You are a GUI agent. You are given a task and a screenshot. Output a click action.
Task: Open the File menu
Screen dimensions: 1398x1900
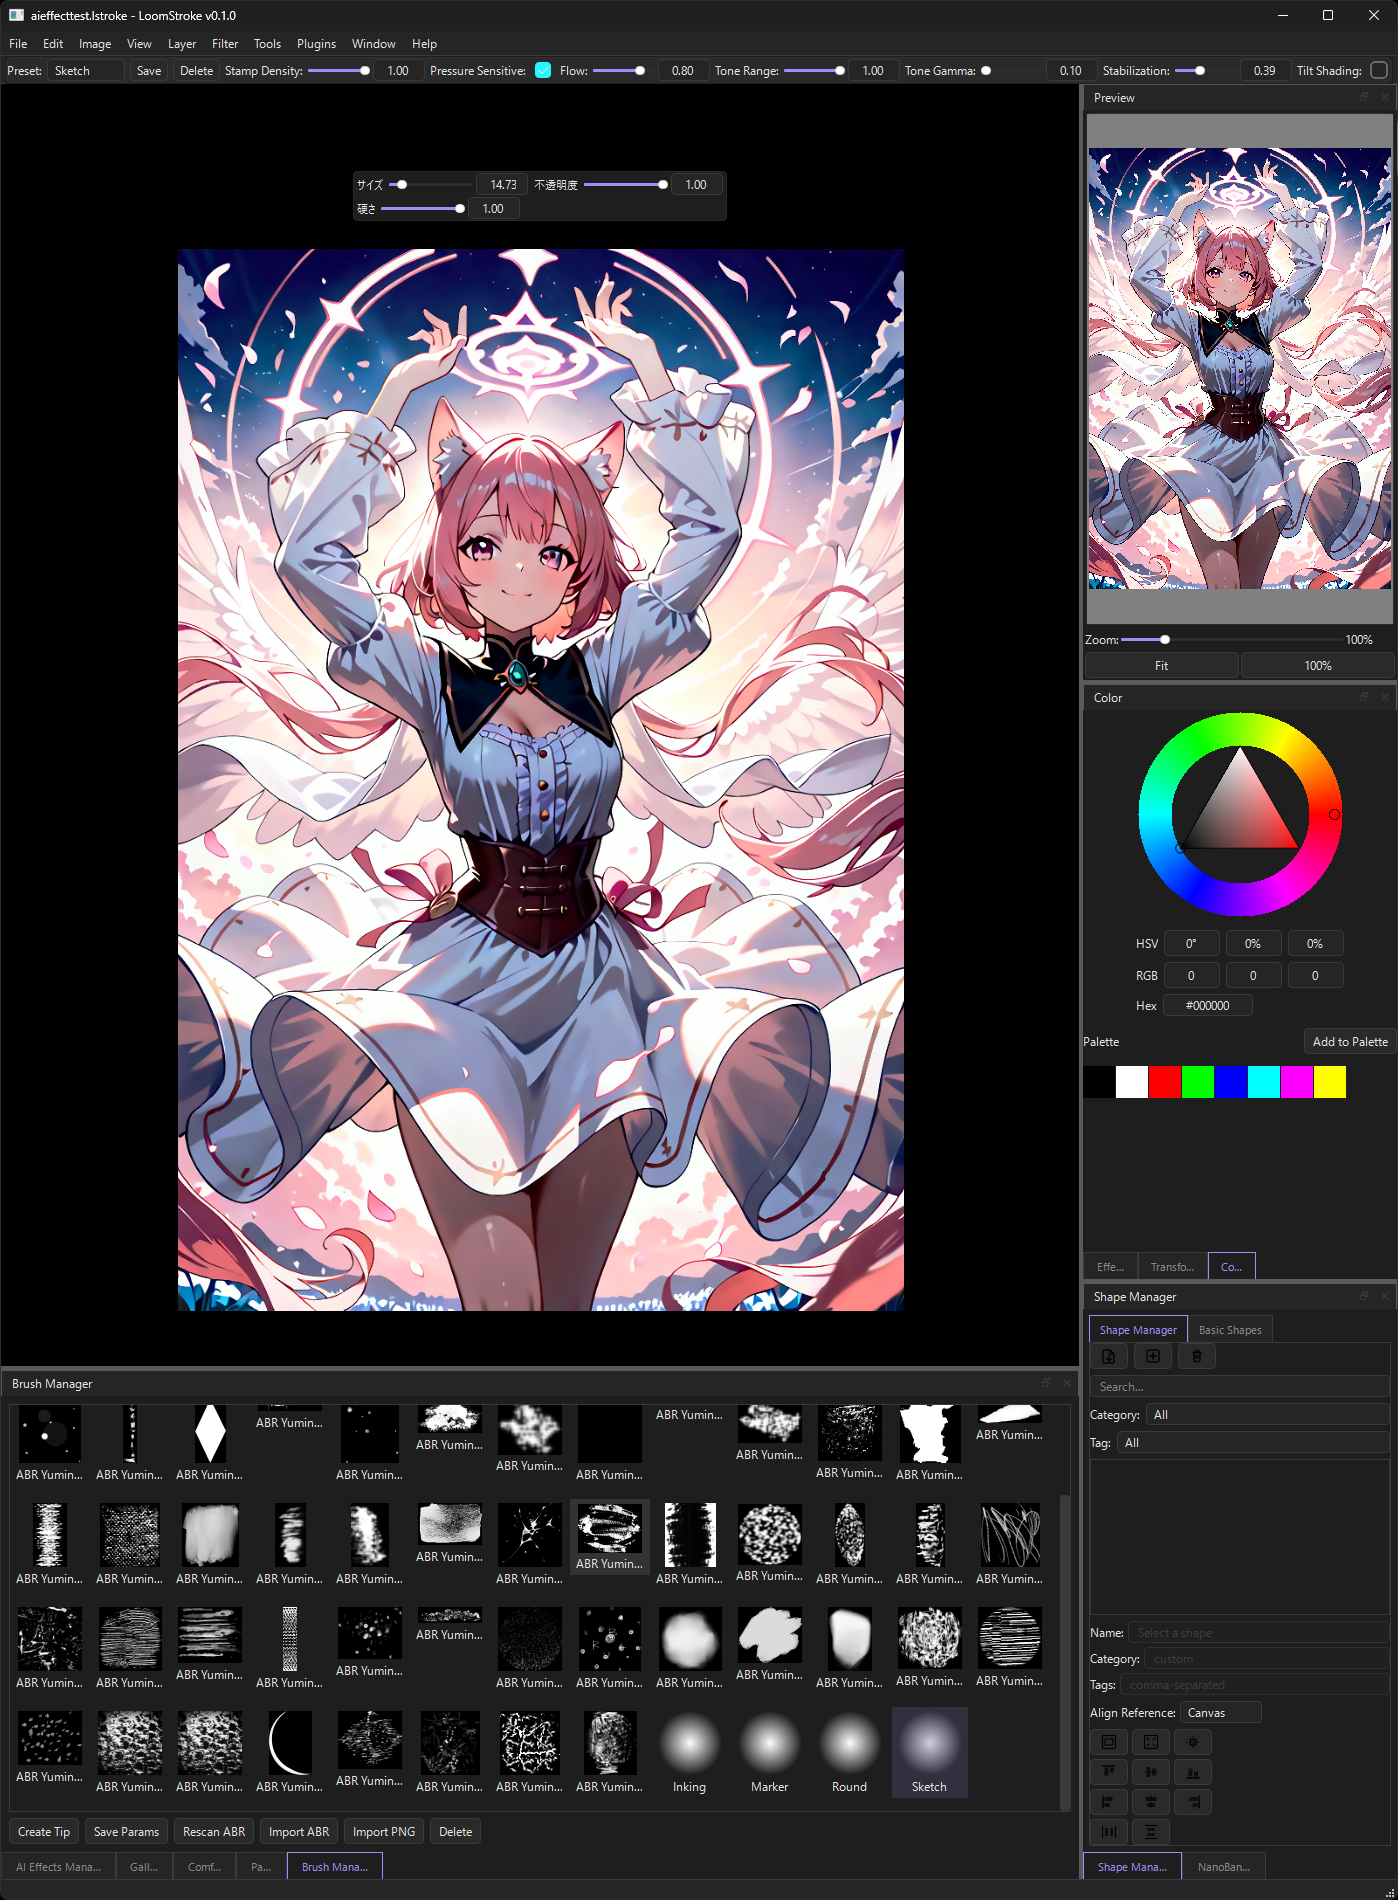point(18,44)
